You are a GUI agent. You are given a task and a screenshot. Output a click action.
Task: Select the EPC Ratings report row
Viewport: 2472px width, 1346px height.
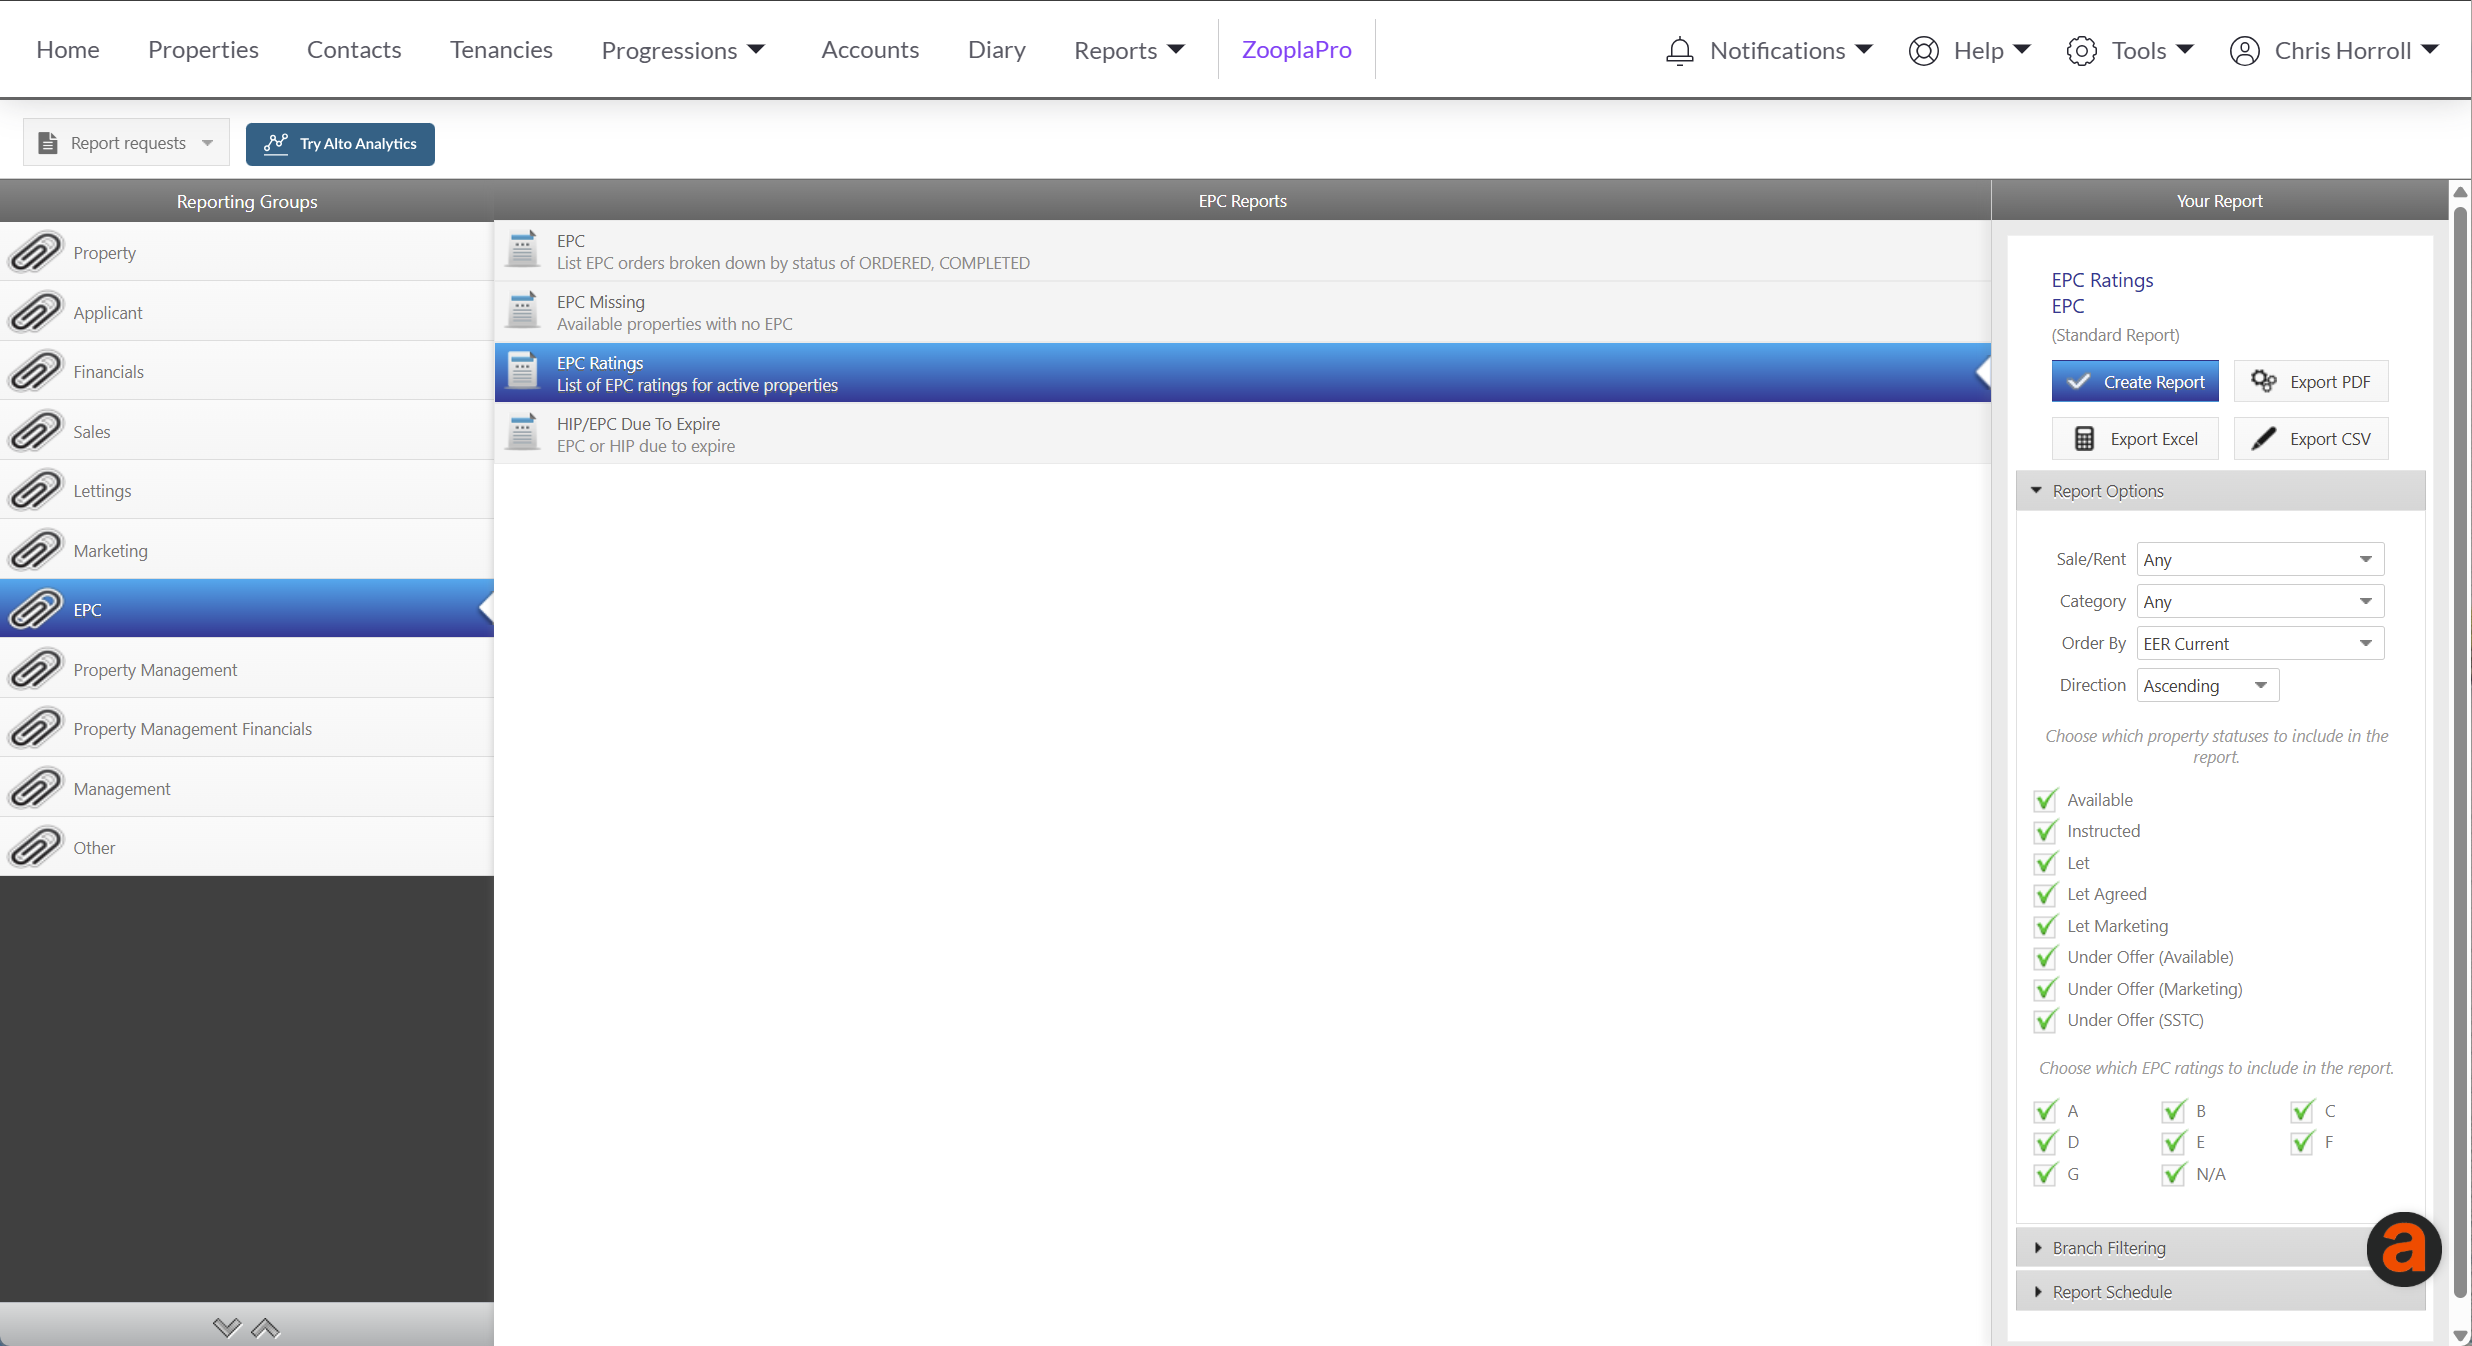[1242, 373]
